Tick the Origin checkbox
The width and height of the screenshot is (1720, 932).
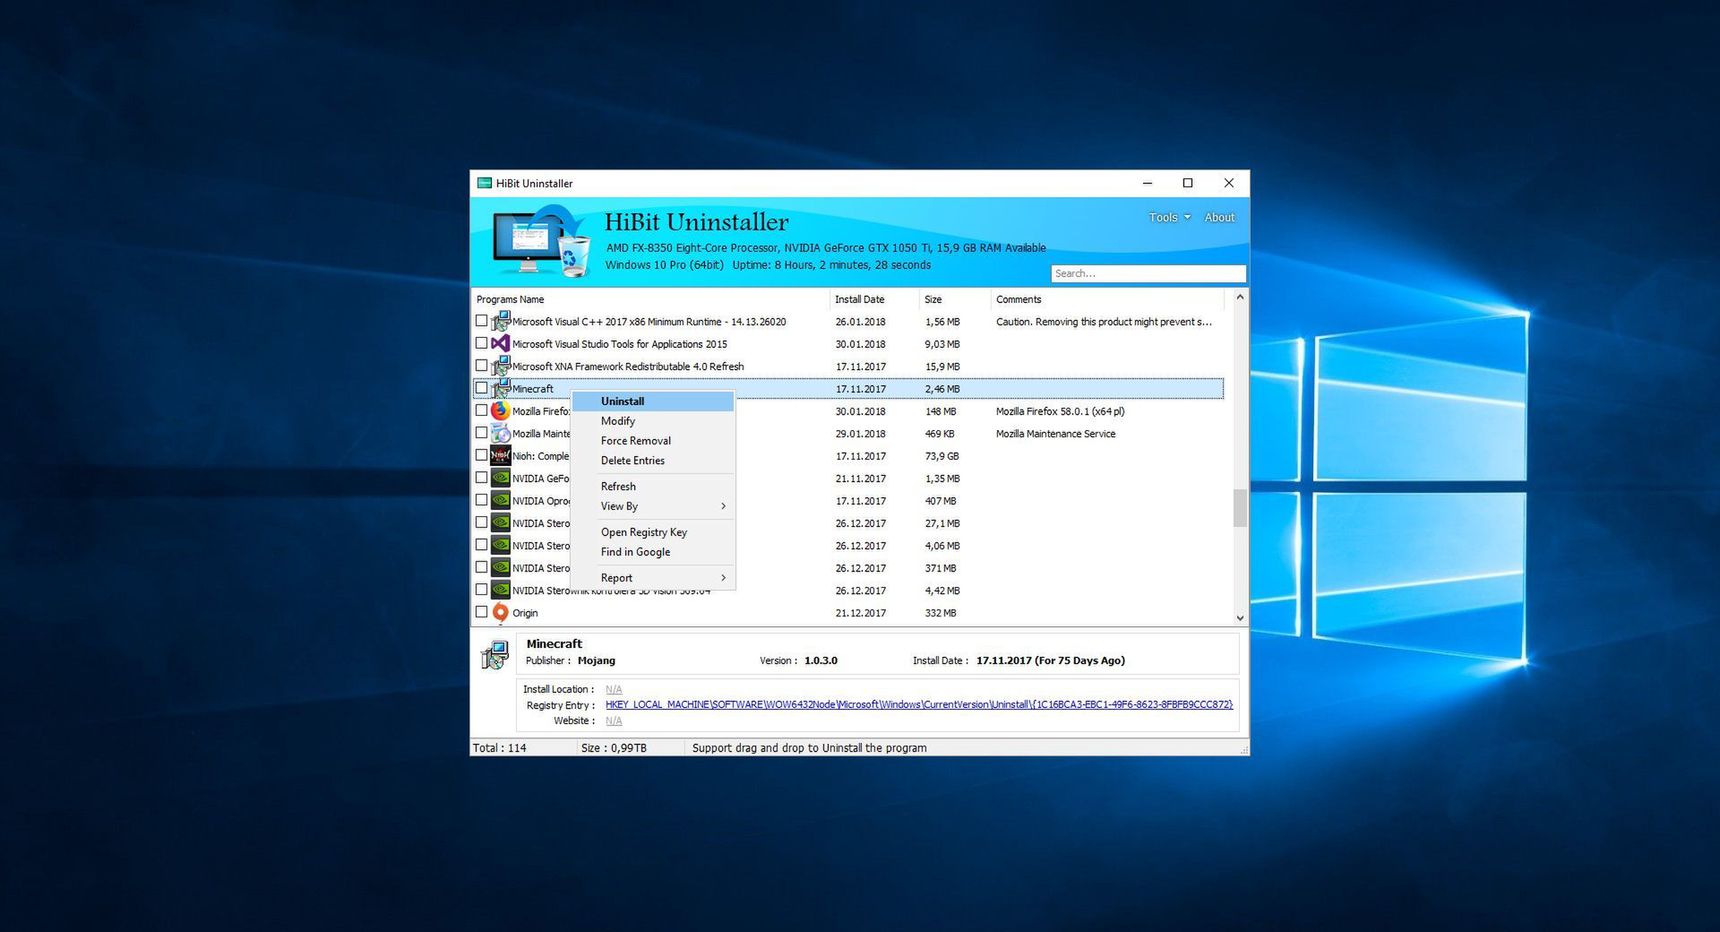pos(481,612)
